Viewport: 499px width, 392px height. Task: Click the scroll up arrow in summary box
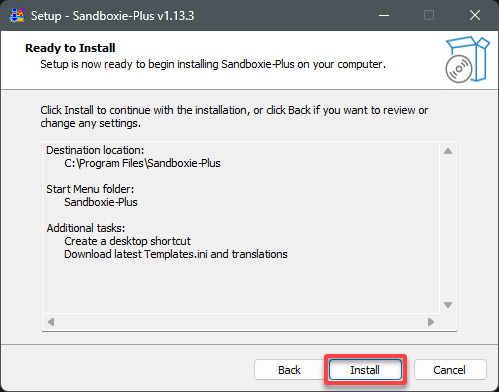[448, 151]
